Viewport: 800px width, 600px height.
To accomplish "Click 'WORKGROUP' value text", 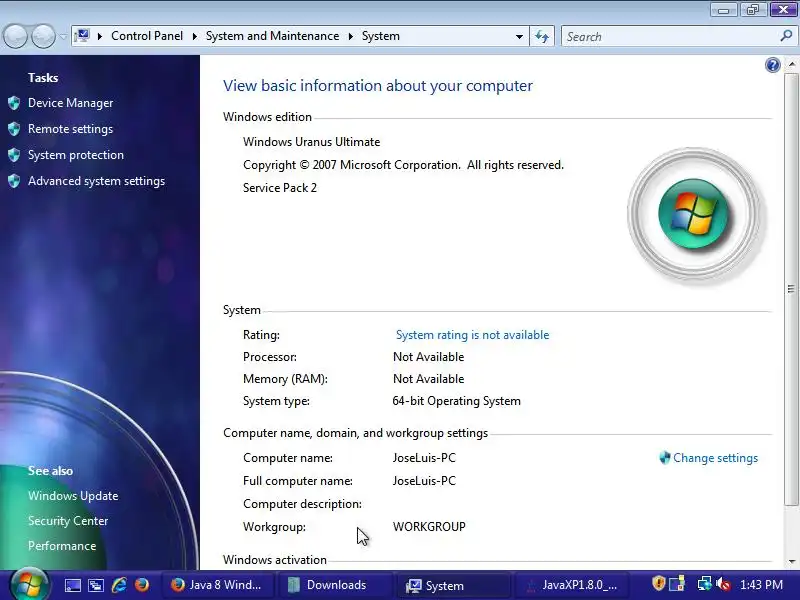I will (429, 527).
